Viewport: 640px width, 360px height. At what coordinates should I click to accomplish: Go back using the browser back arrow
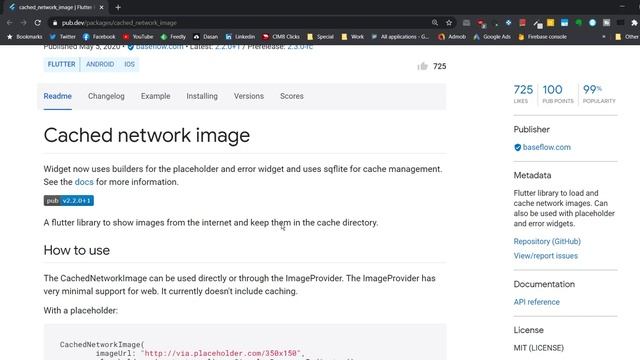(9, 23)
